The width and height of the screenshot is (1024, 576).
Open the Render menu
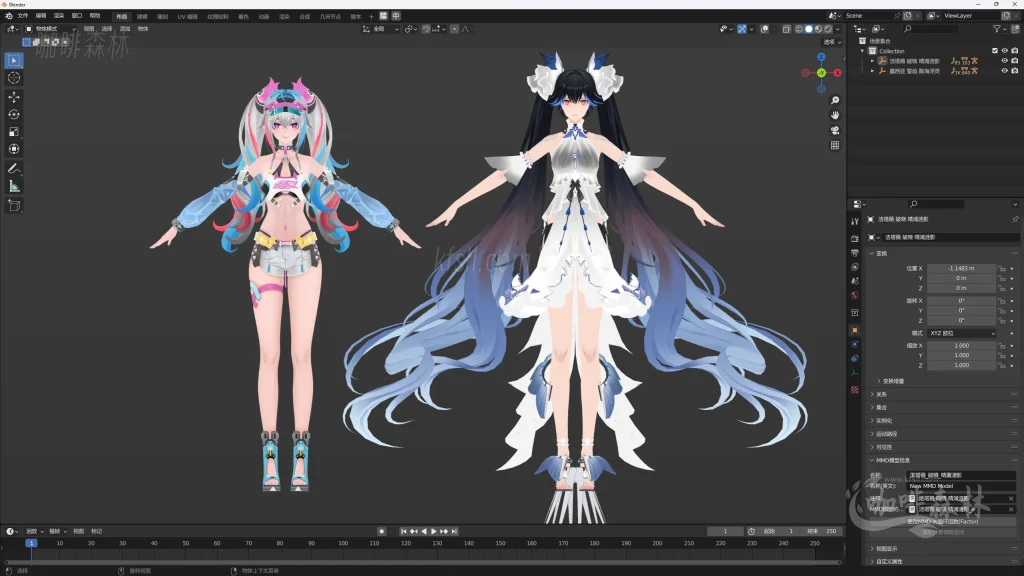pyautogui.click(x=59, y=16)
